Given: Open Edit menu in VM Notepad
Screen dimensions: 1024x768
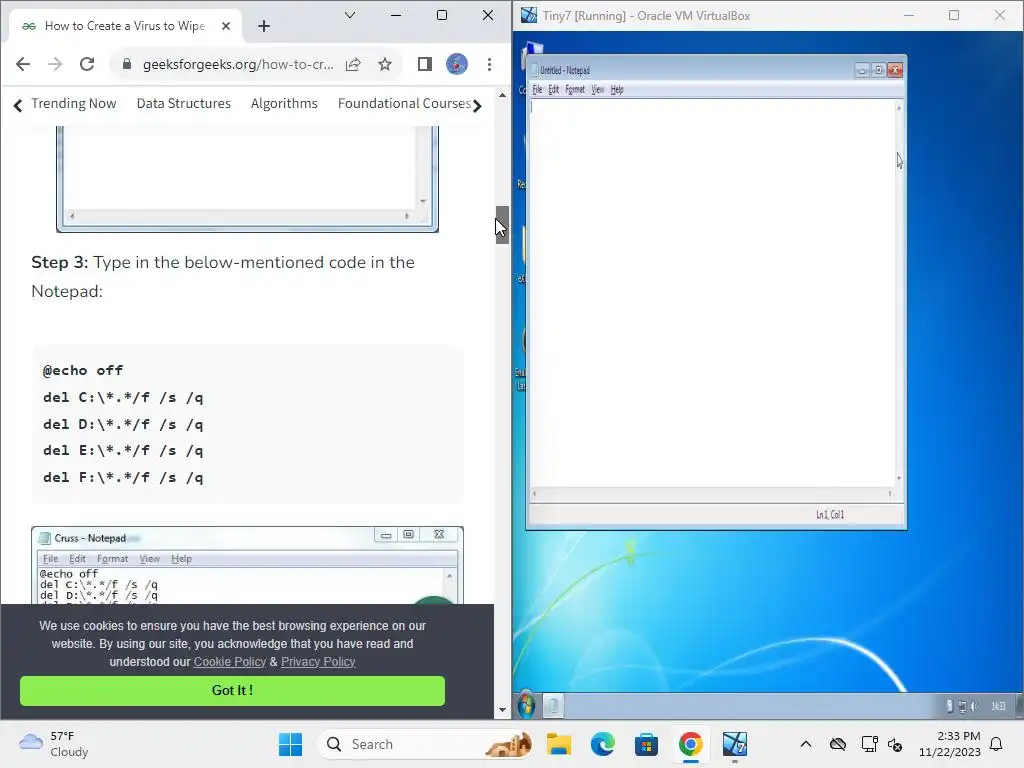Looking at the screenshot, I should [x=553, y=89].
